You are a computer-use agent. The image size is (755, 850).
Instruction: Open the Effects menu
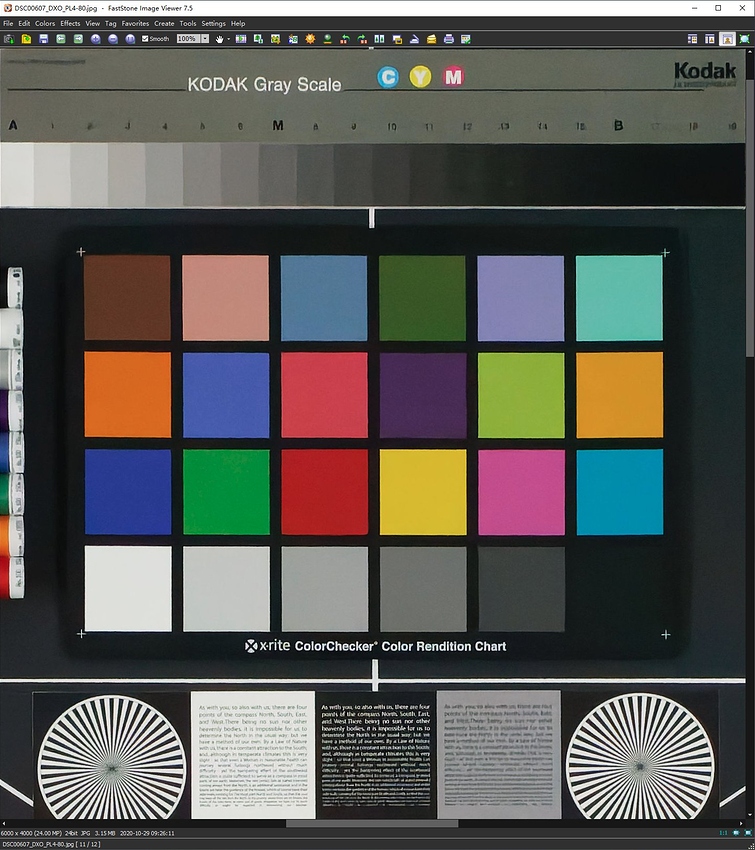point(70,23)
